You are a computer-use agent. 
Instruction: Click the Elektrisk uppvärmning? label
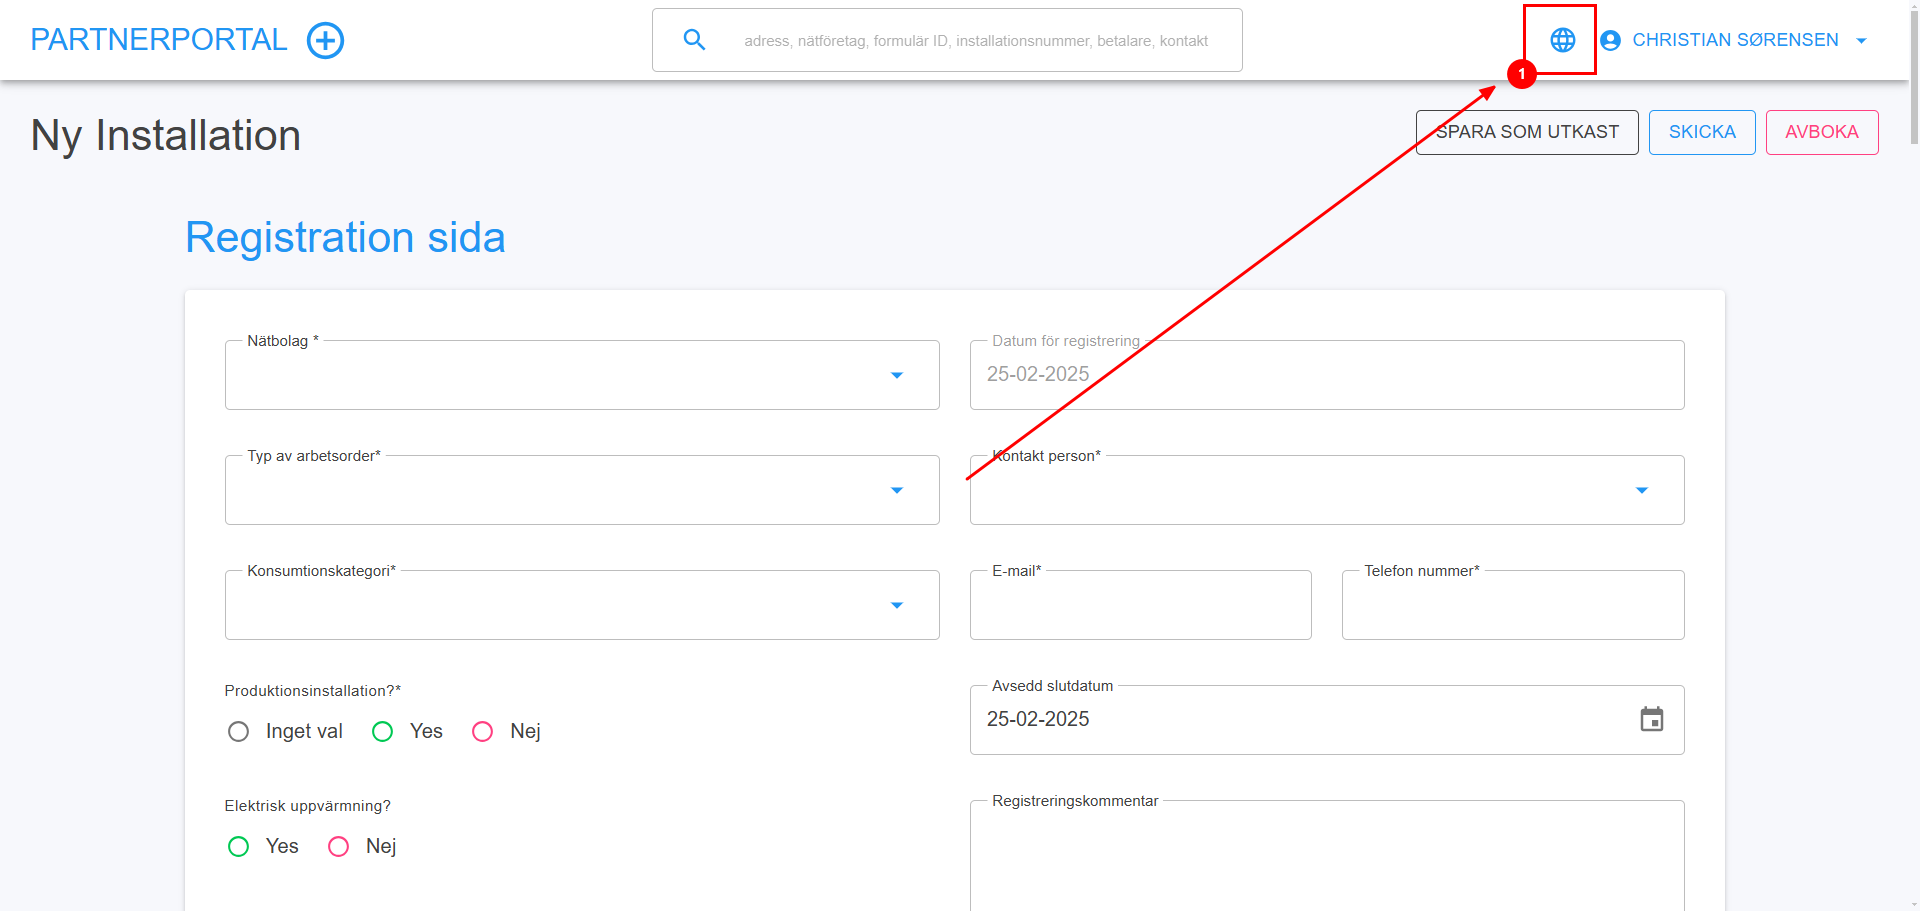tap(308, 806)
